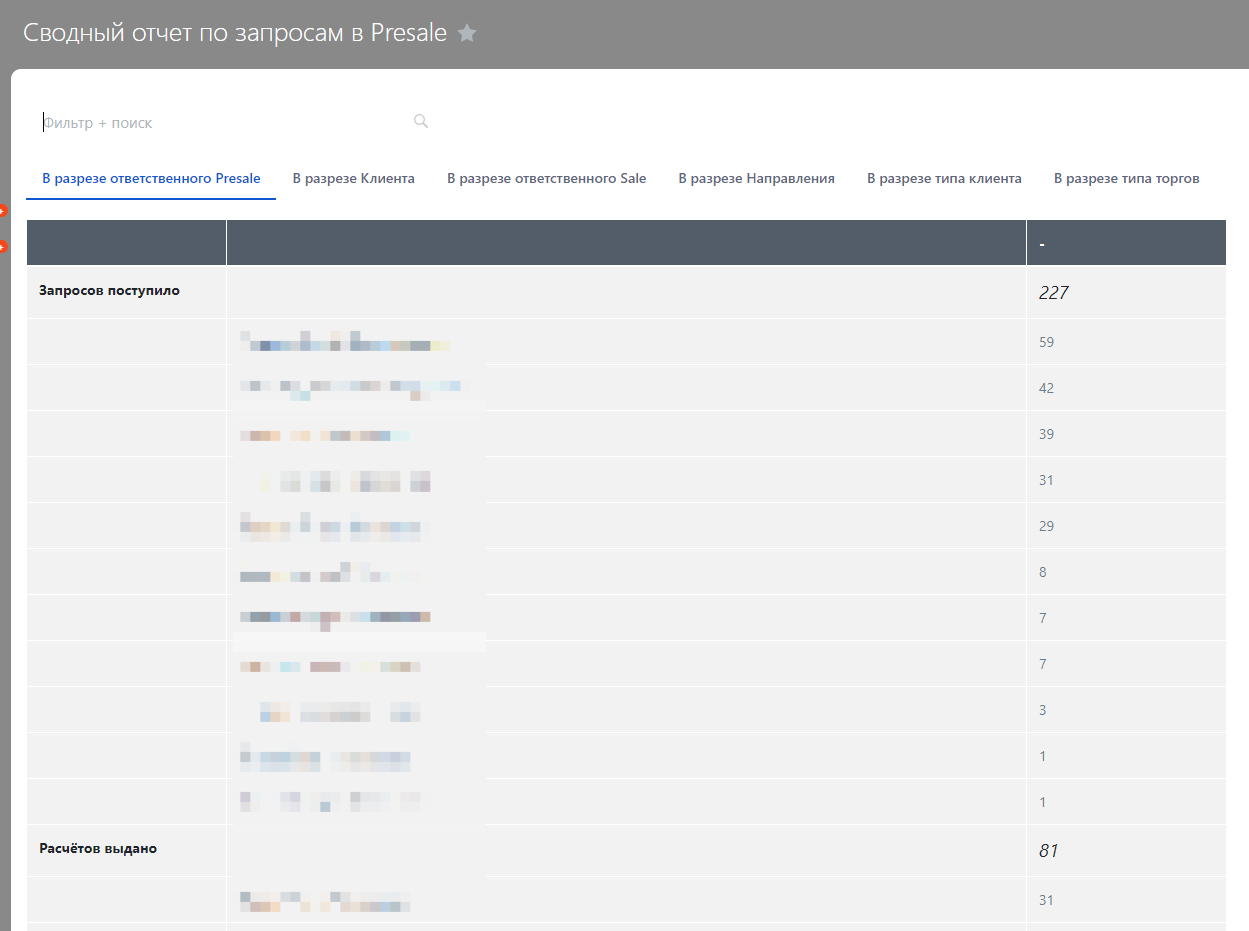This screenshot has width=1249, height=931.
Task: Select the В разрезе типа клиента tab
Action: 944,179
